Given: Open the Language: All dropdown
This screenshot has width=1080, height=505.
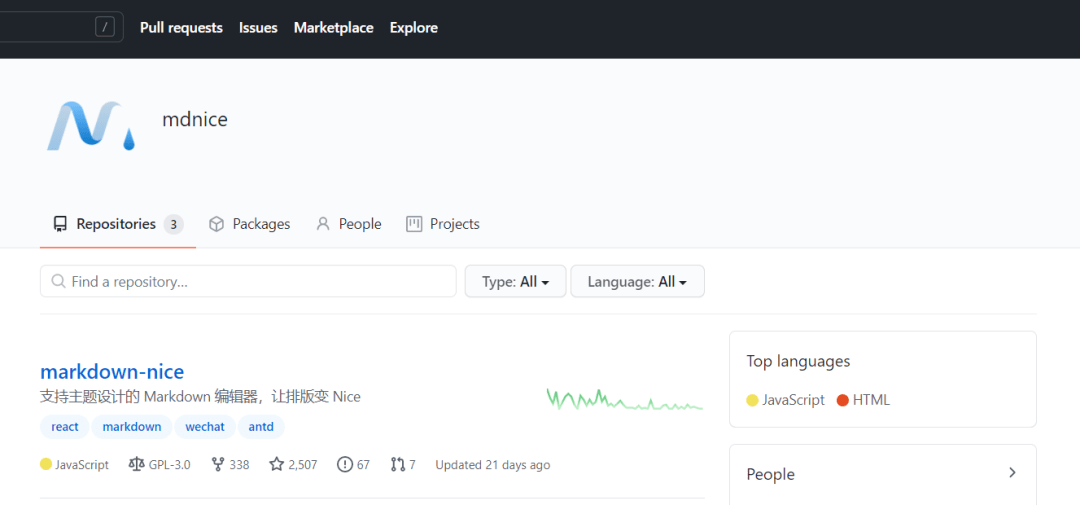Looking at the screenshot, I should point(637,282).
